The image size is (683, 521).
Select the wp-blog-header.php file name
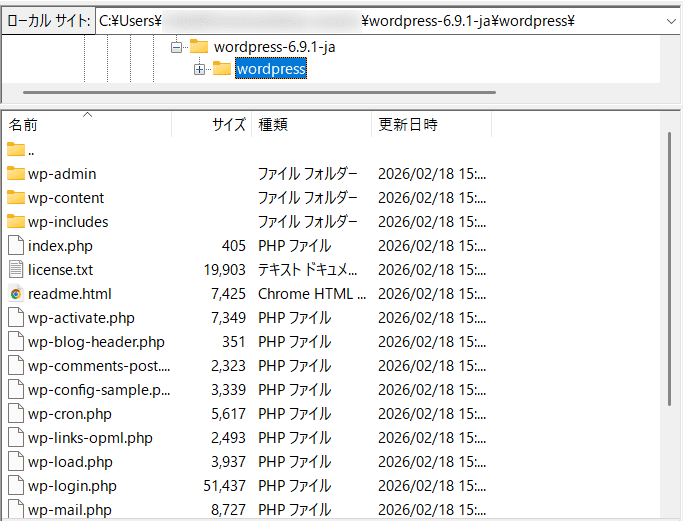pyautogui.click(x=96, y=342)
